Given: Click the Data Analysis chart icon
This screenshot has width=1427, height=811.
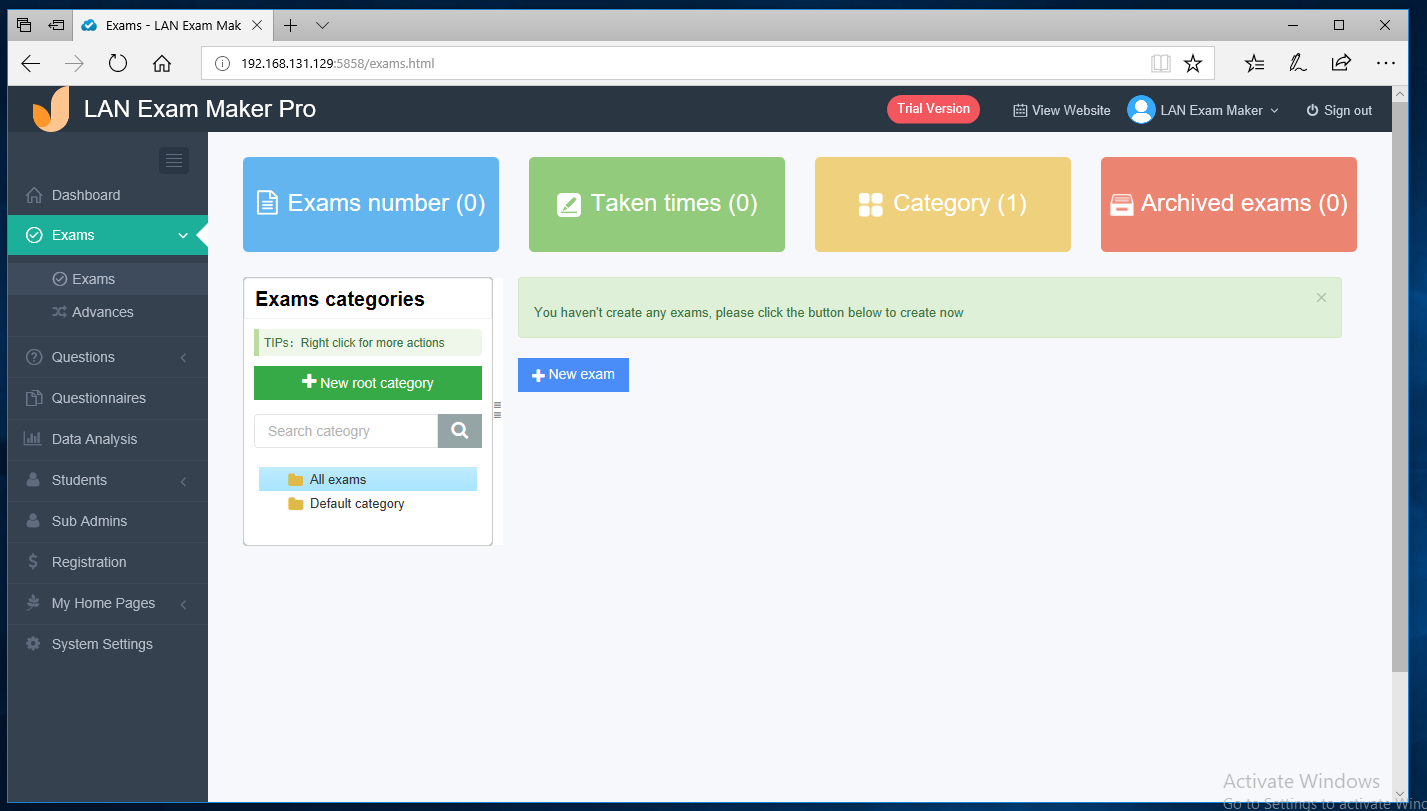Looking at the screenshot, I should (33, 439).
